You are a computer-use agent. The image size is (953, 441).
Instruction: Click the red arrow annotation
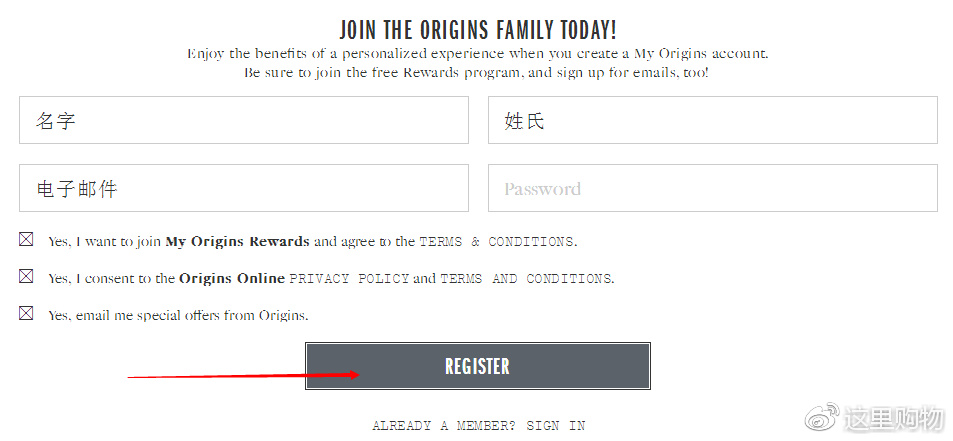[244, 375]
